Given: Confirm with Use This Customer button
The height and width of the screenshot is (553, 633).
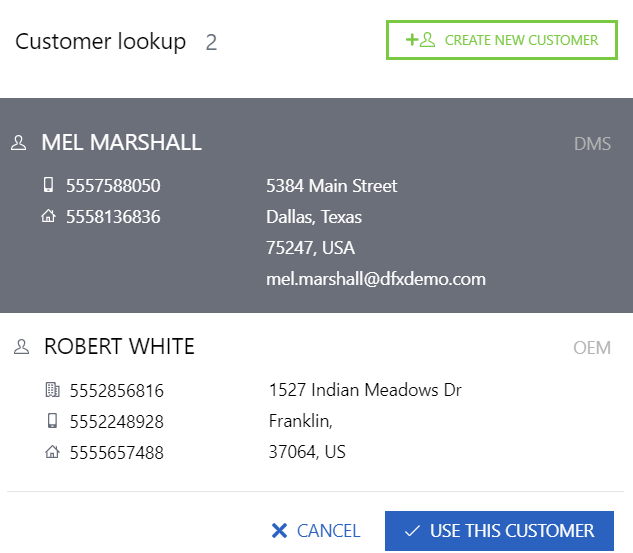Looking at the screenshot, I should (x=499, y=531).
